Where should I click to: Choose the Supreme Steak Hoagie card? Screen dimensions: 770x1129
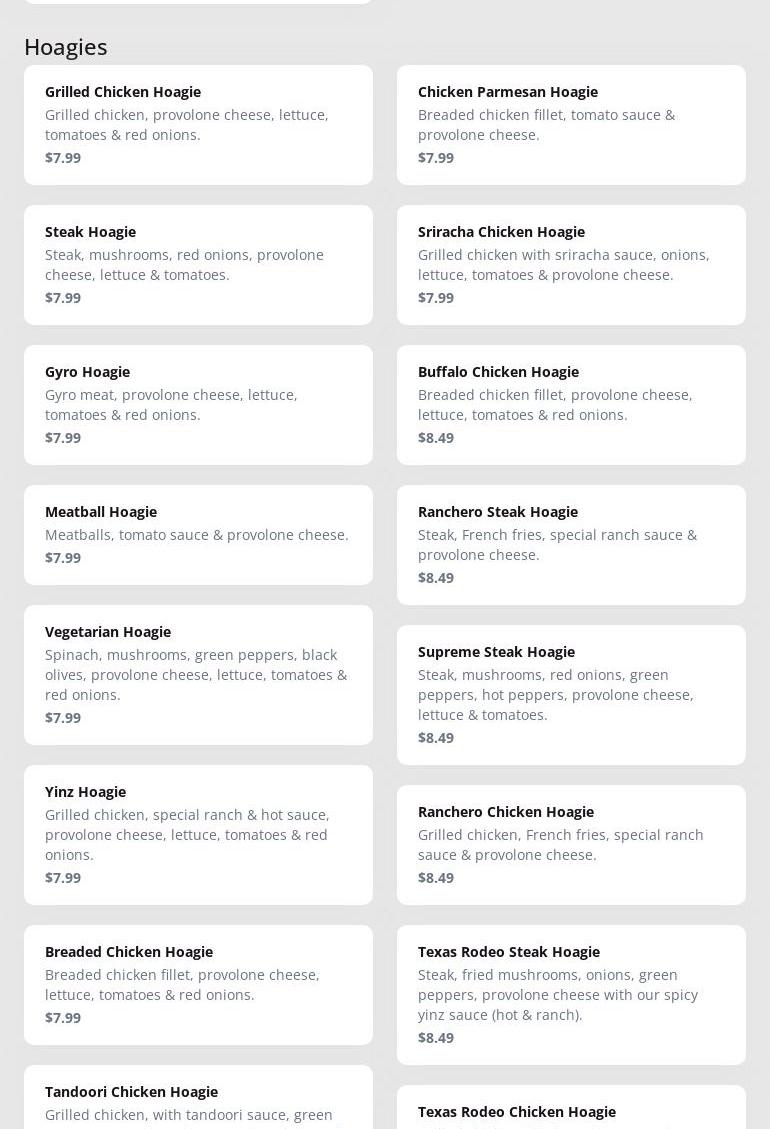(x=571, y=694)
